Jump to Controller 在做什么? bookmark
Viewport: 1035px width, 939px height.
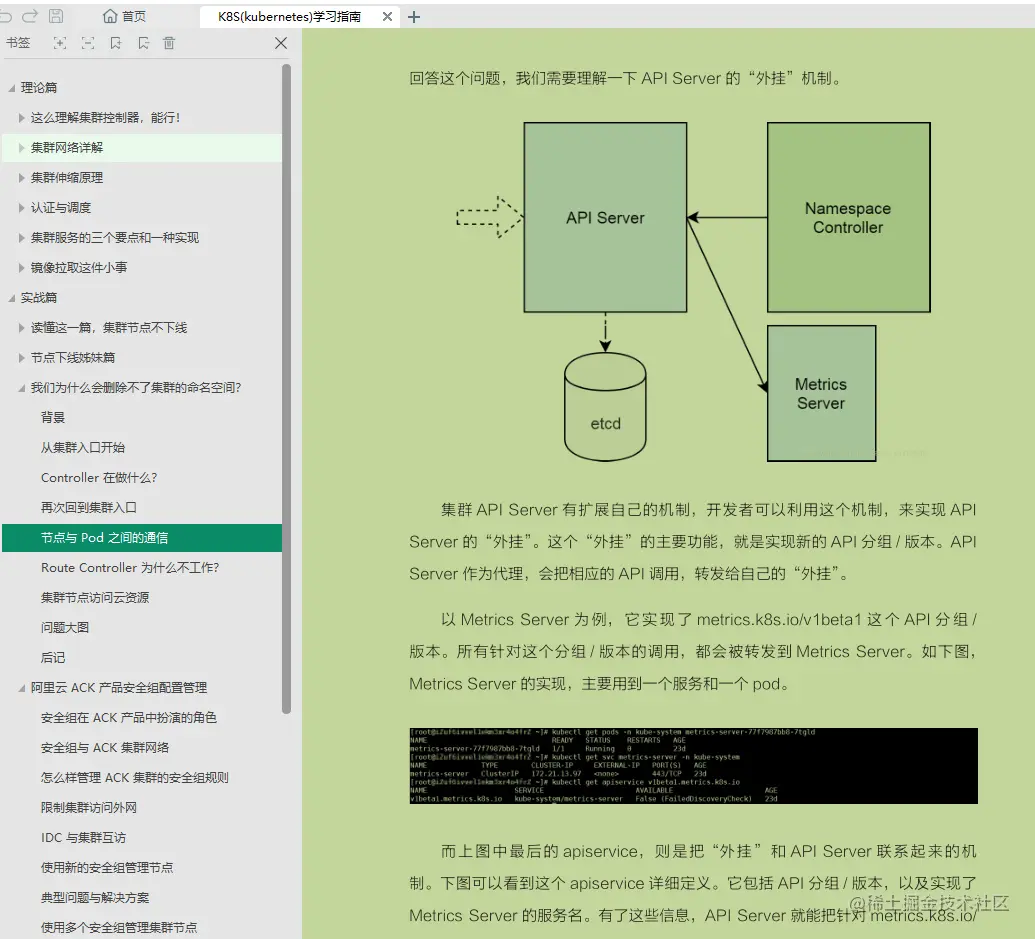pyautogui.click(x=99, y=478)
